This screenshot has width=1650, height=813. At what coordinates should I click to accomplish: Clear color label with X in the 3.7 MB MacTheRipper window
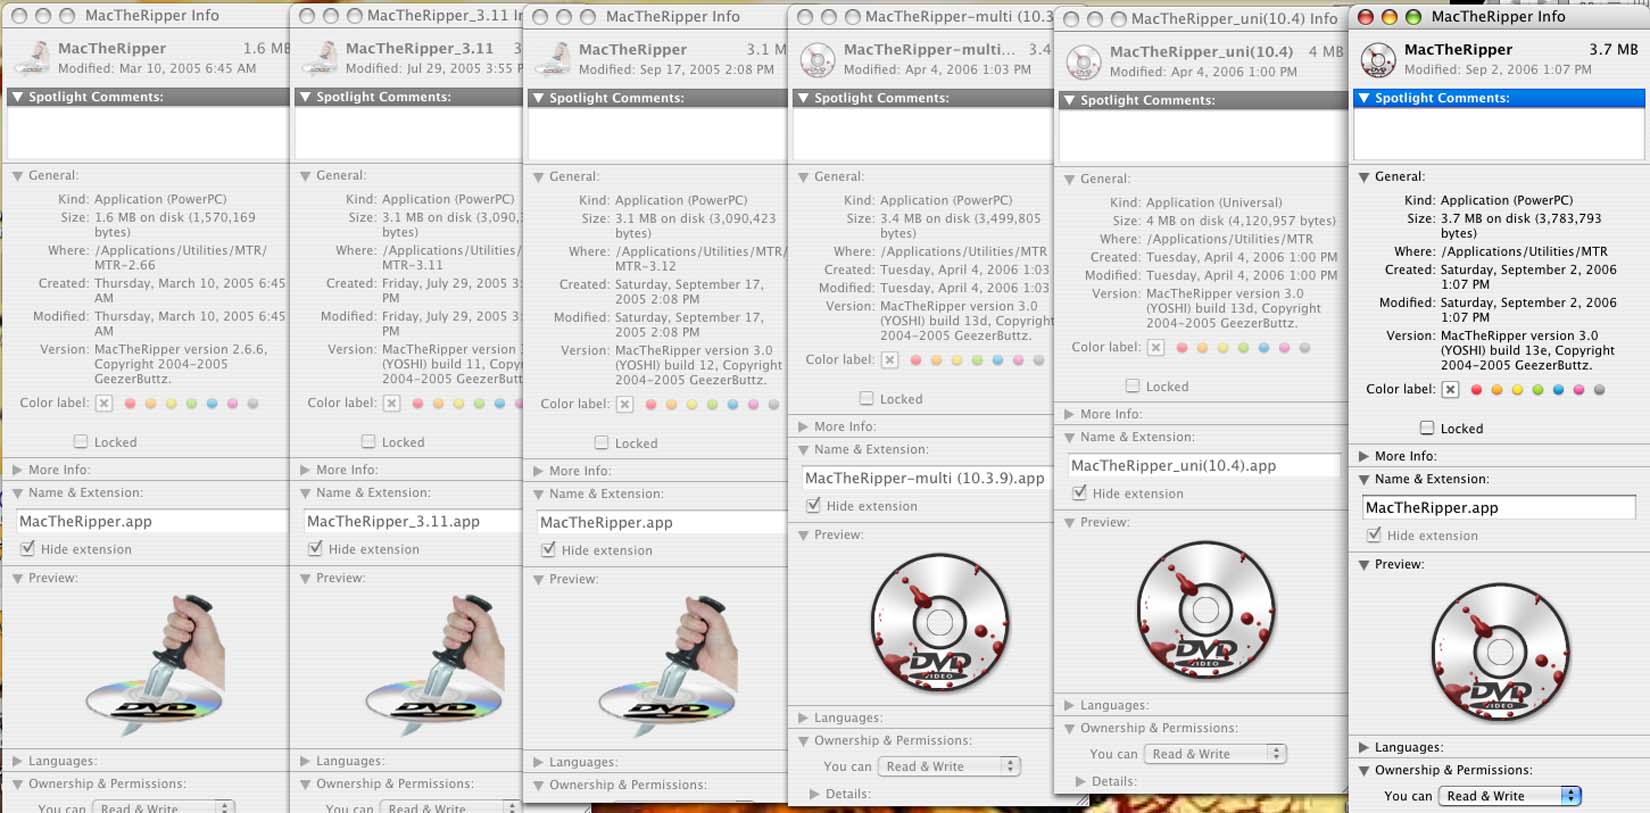pyautogui.click(x=1451, y=390)
